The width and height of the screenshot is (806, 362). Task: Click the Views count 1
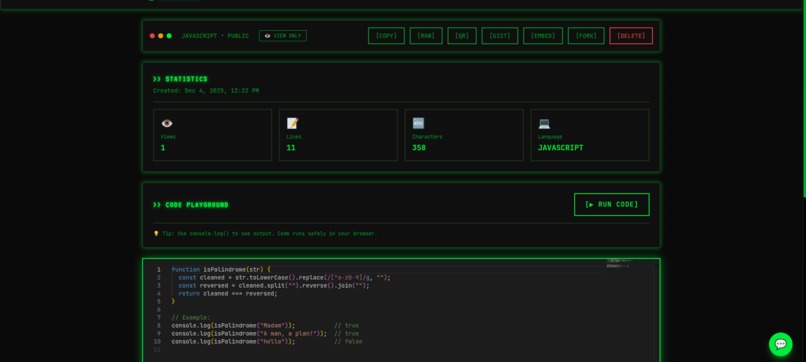coord(163,148)
